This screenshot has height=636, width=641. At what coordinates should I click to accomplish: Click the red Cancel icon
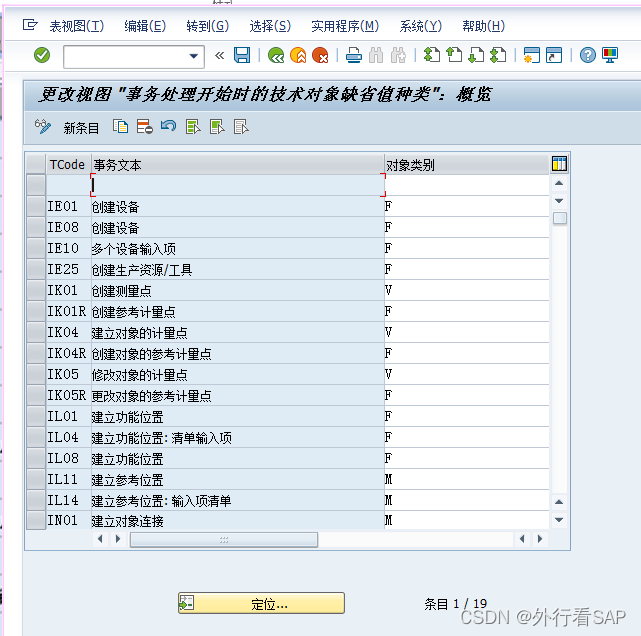[320, 55]
